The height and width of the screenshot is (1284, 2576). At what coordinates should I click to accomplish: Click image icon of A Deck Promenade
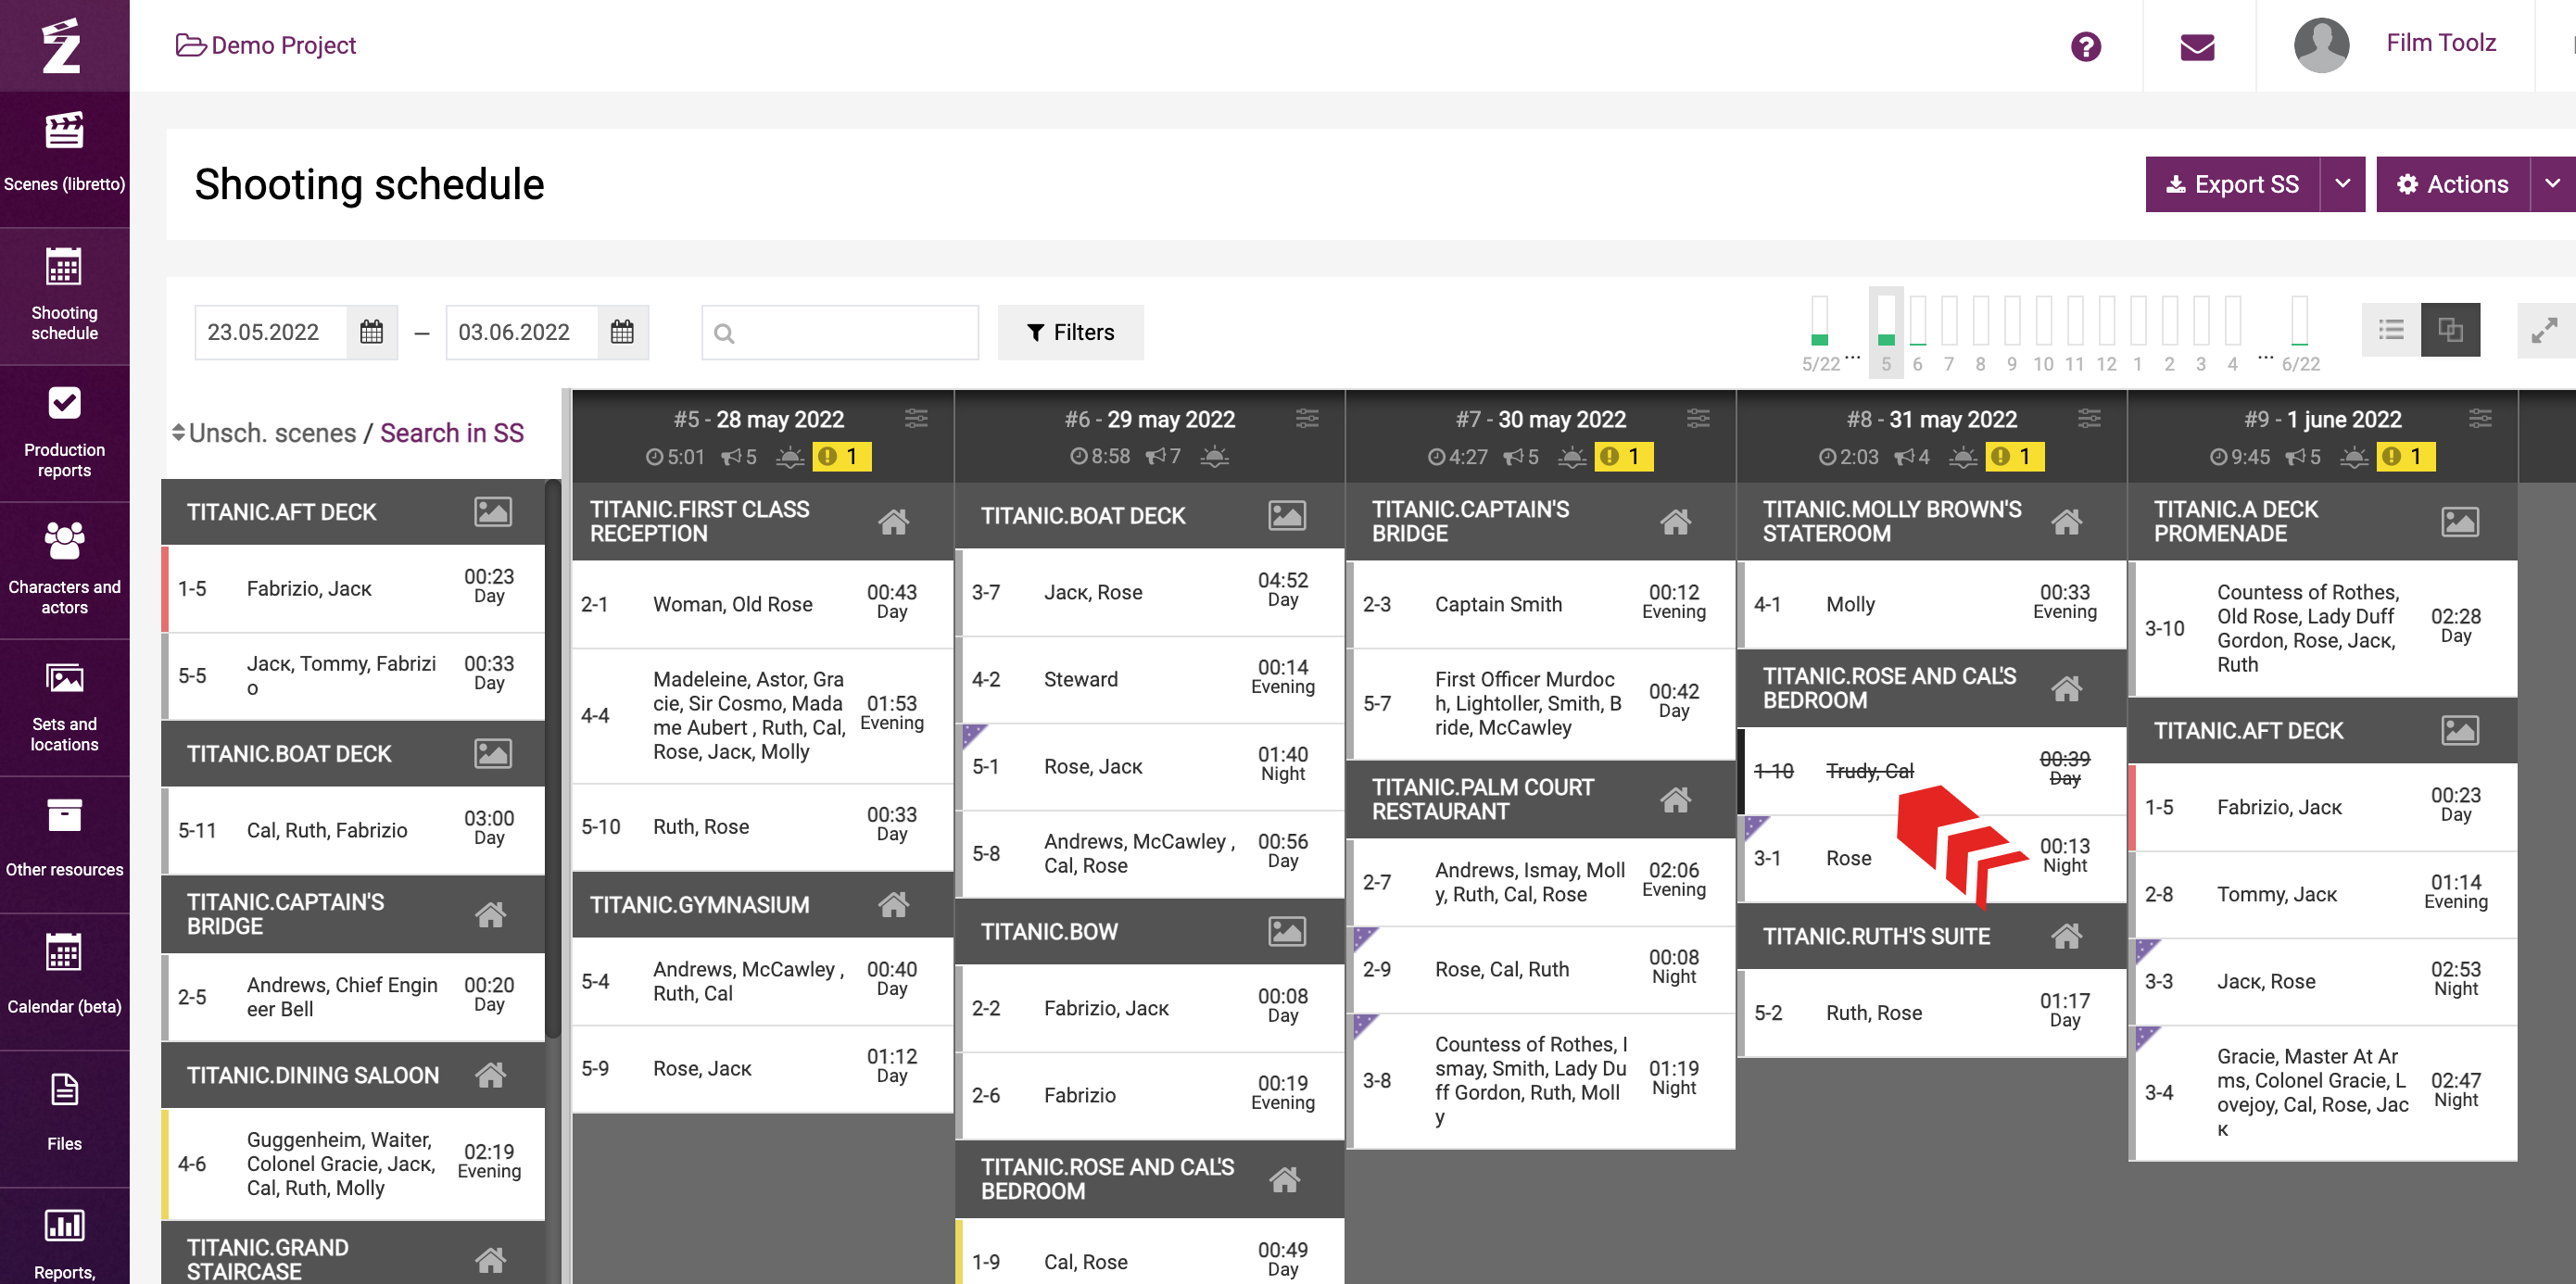click(2459, 521)
